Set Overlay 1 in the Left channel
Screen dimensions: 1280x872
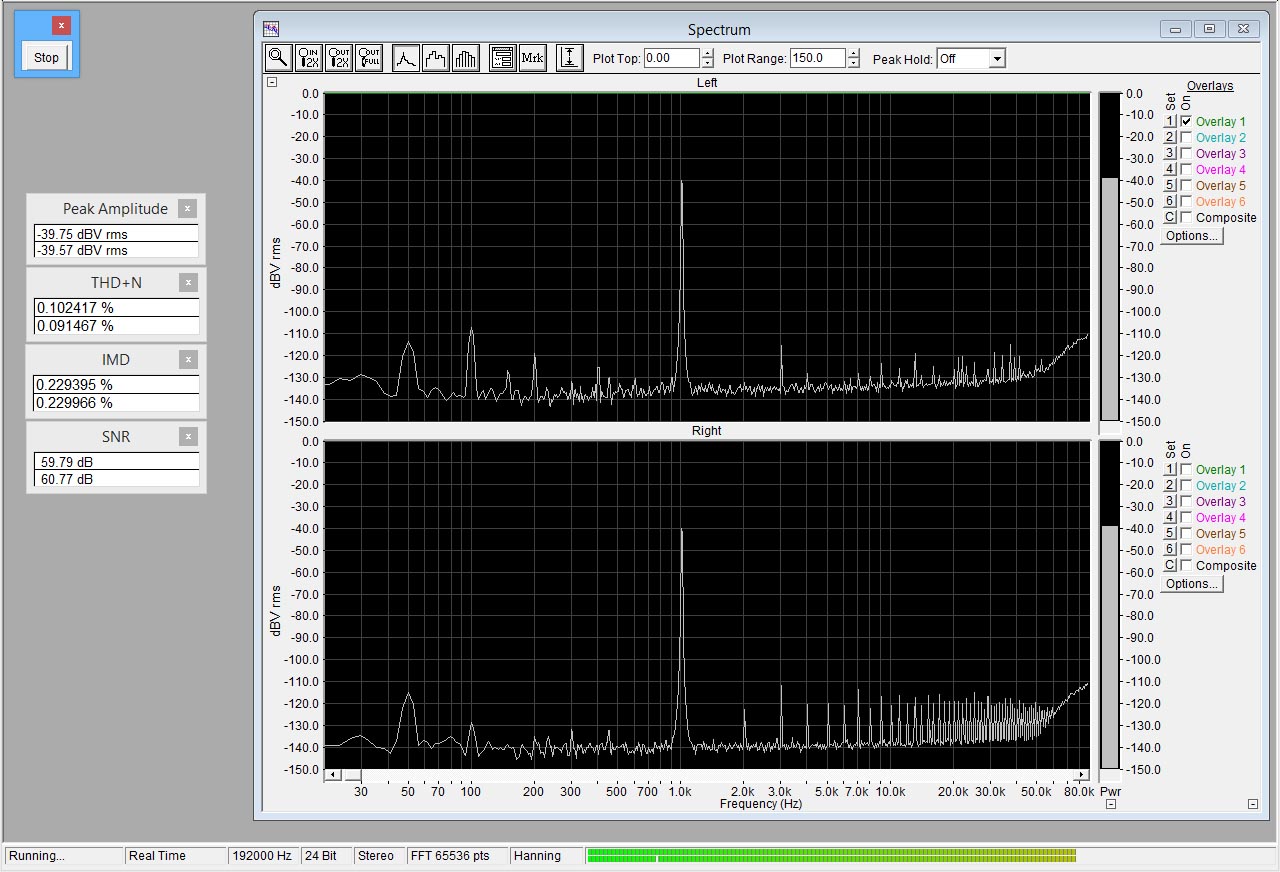(1170, 121)
